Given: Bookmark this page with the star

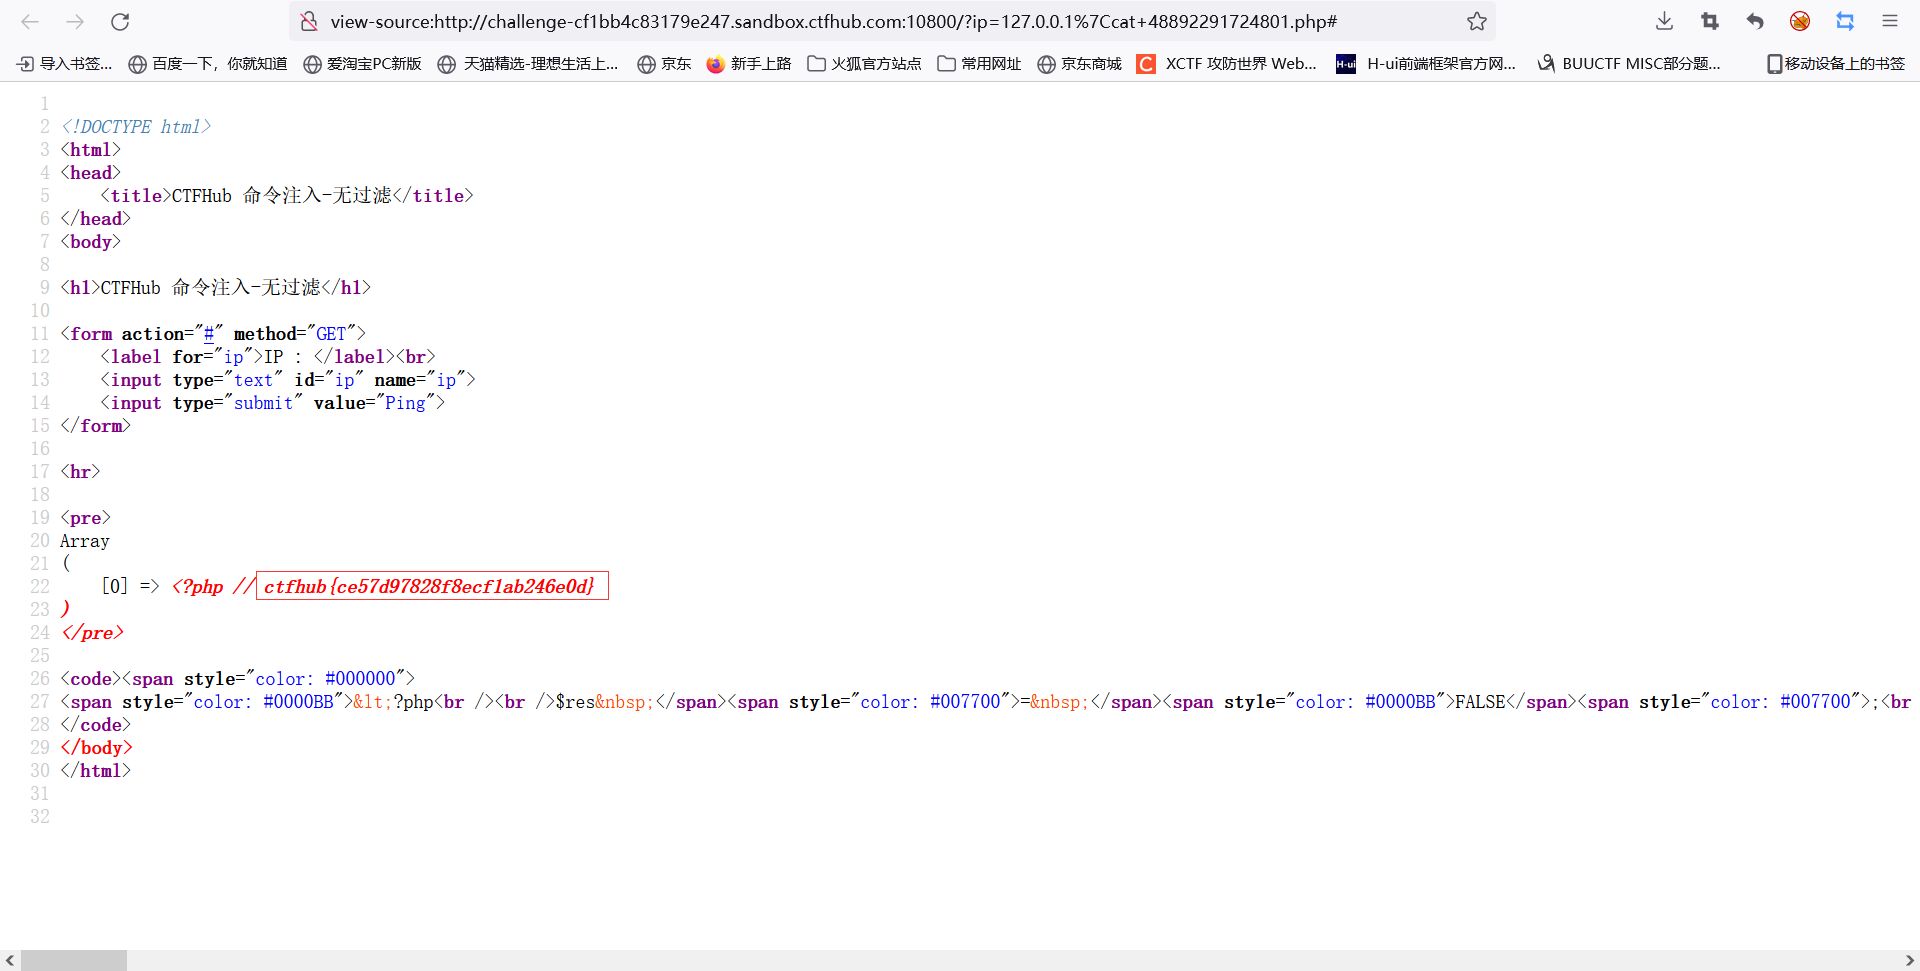Looking at the screenshot, I should click(1476, 21).
